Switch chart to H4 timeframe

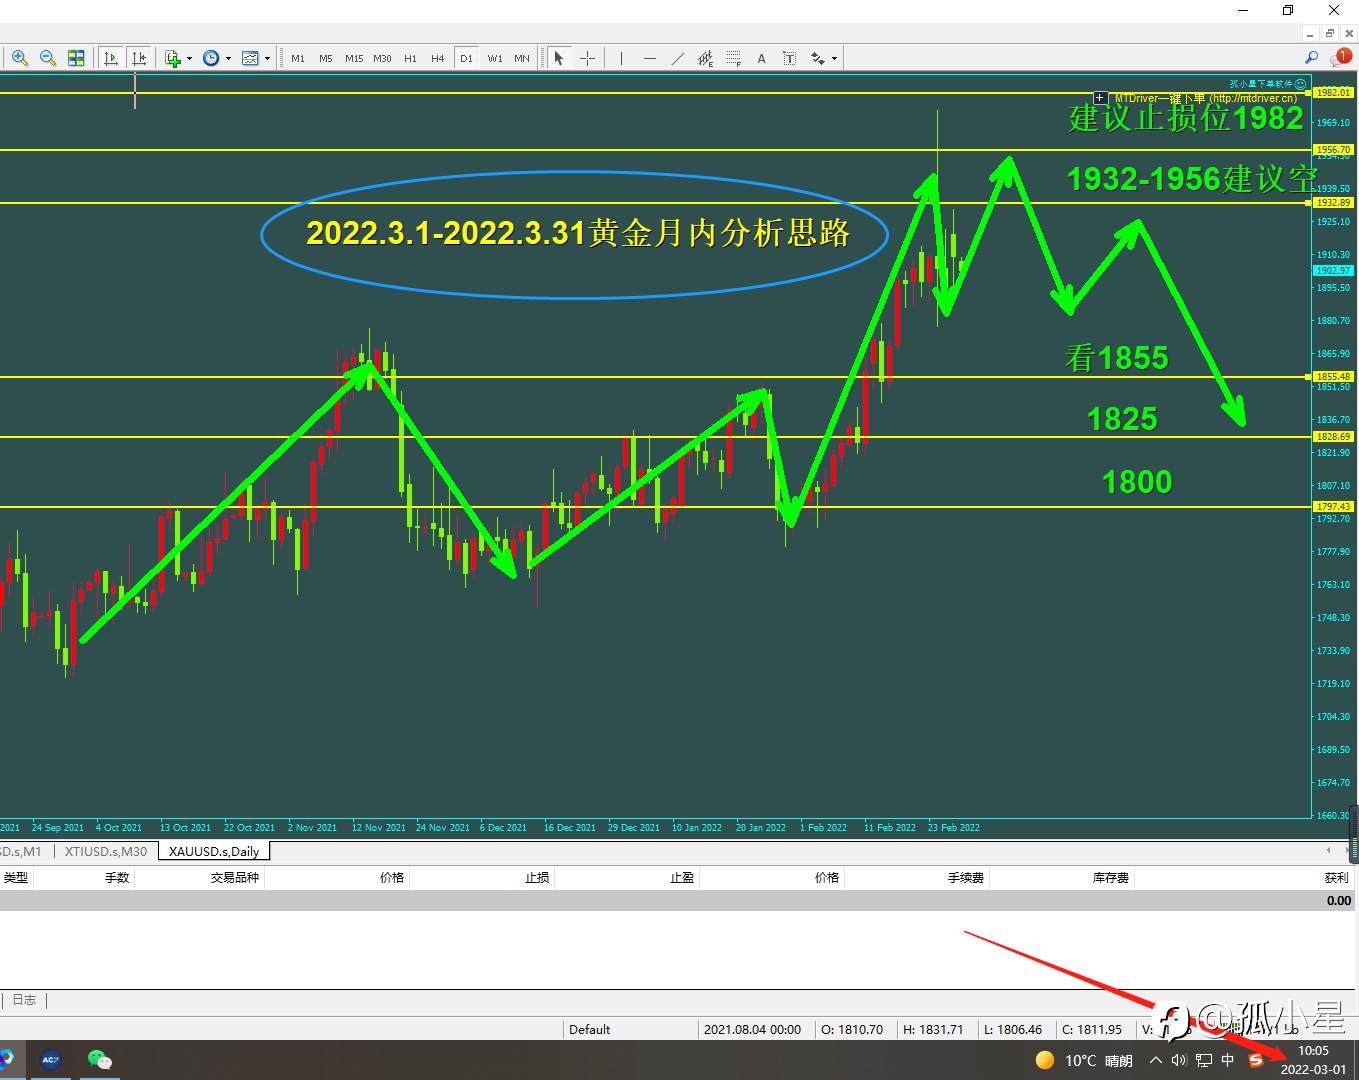coord(438,58)
